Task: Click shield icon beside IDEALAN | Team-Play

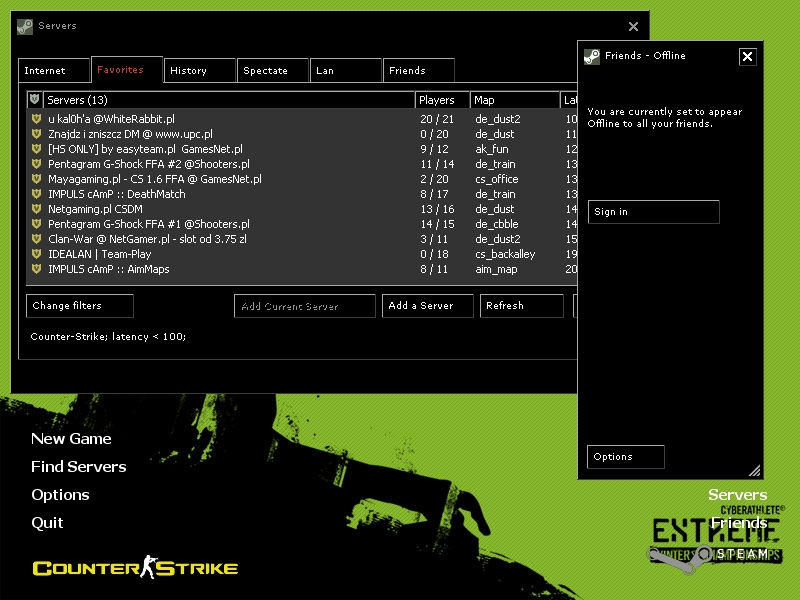Action: (36, 254)
